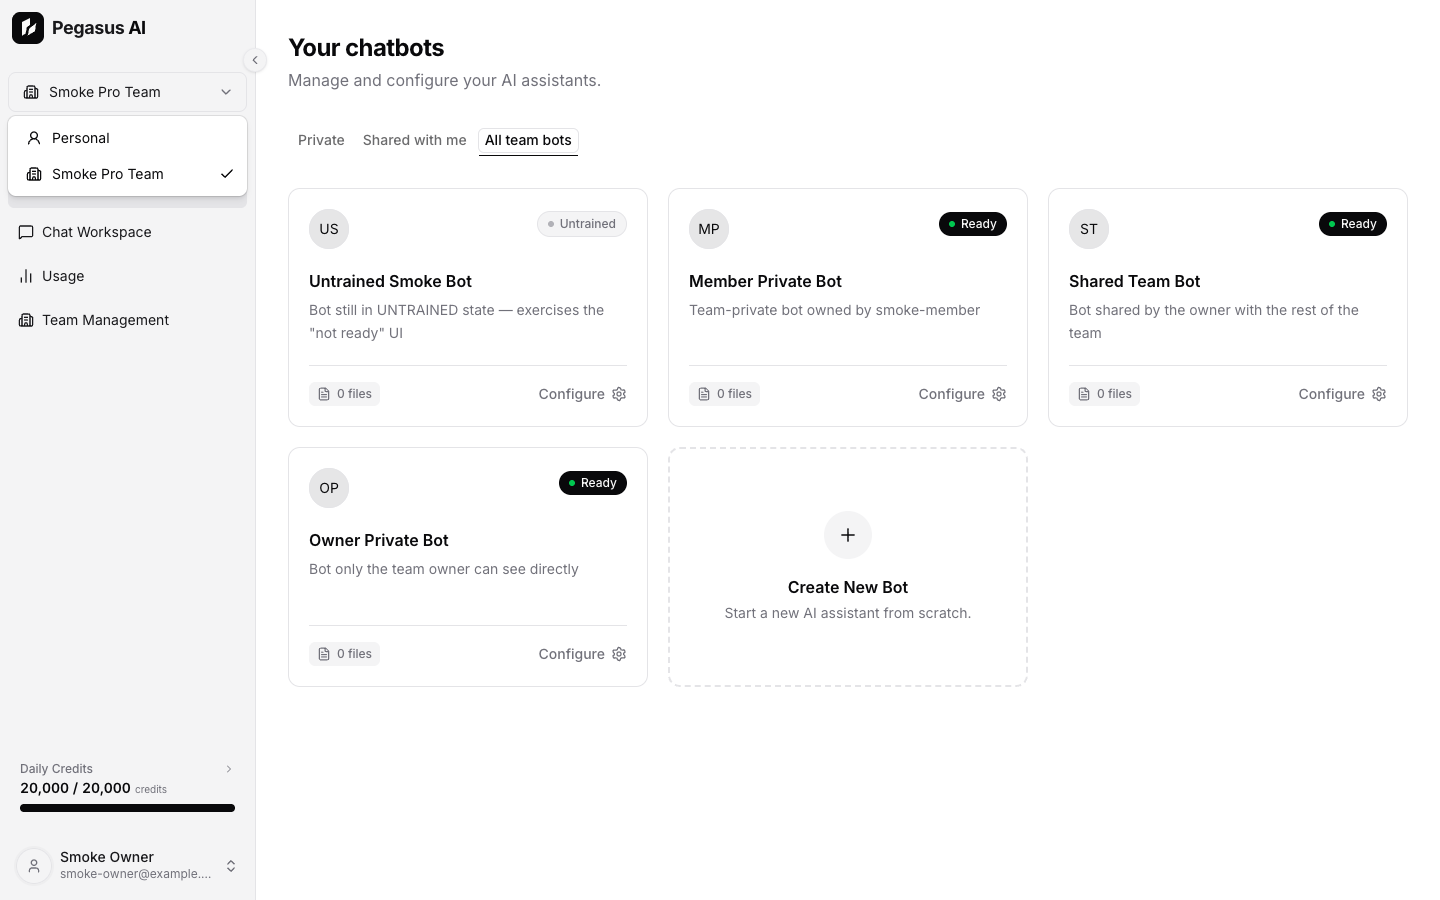
Task: Switch to the Personal workspace
Action: (127, 138)
